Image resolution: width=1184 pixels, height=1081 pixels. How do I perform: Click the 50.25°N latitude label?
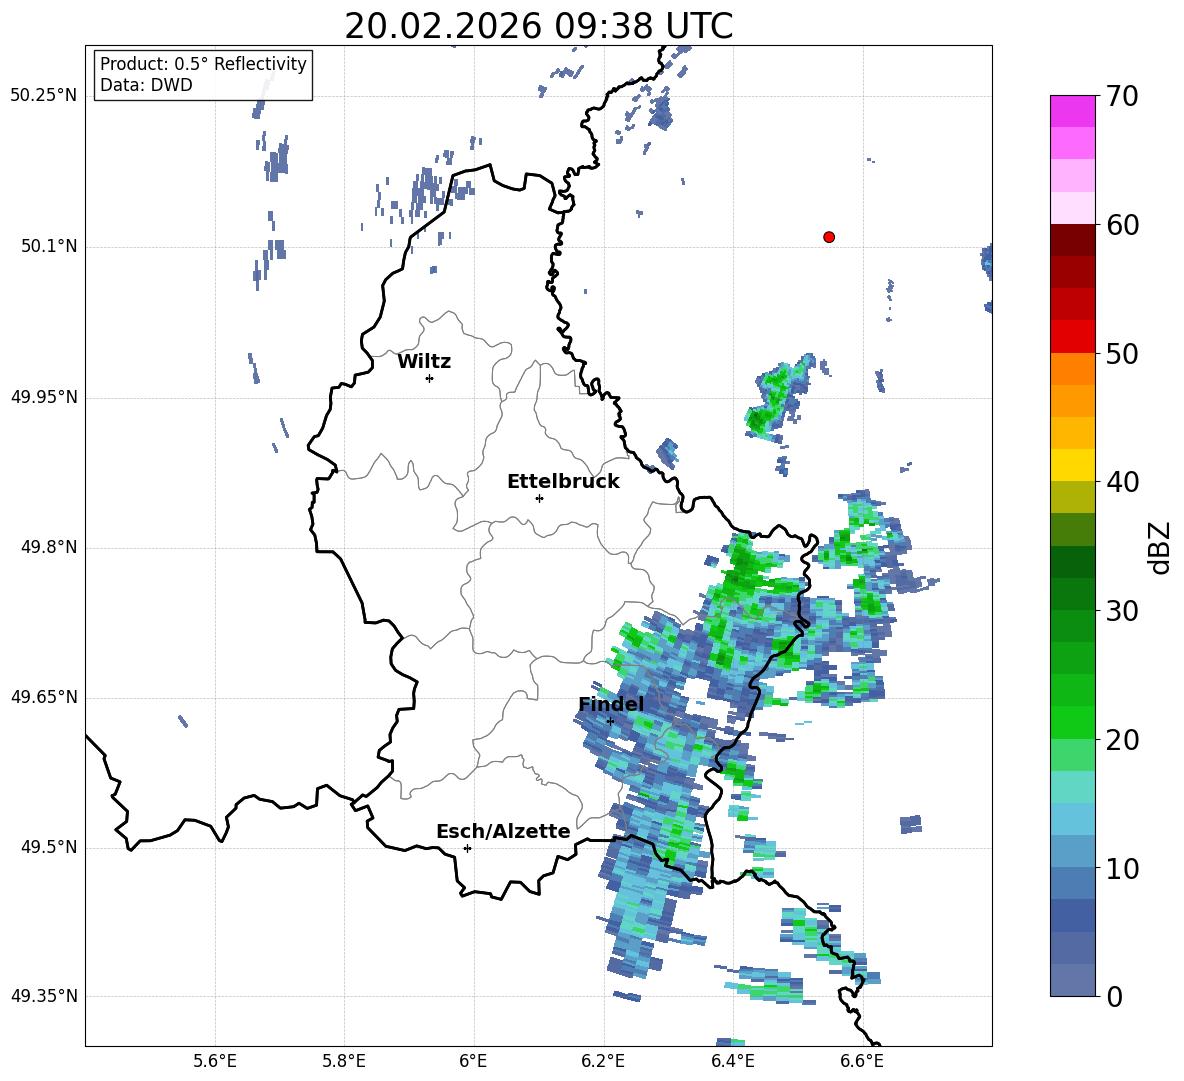tap(44, 96)
